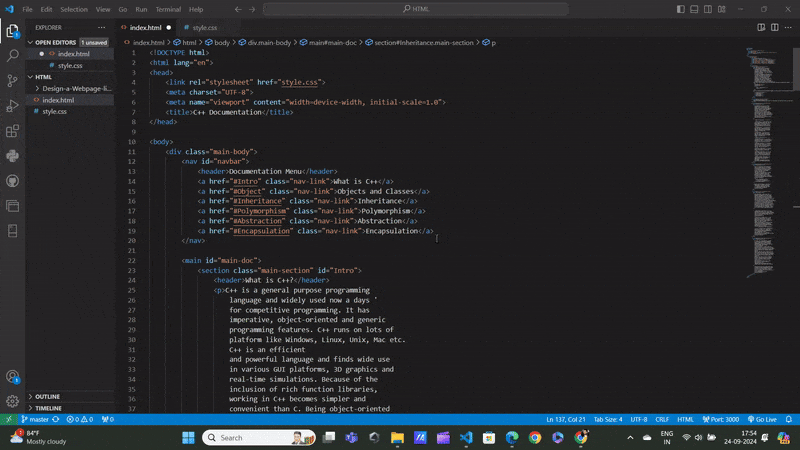Open the Extensions view
The height and width of the screenshot is (450, 800).
[x=12, y=131]
